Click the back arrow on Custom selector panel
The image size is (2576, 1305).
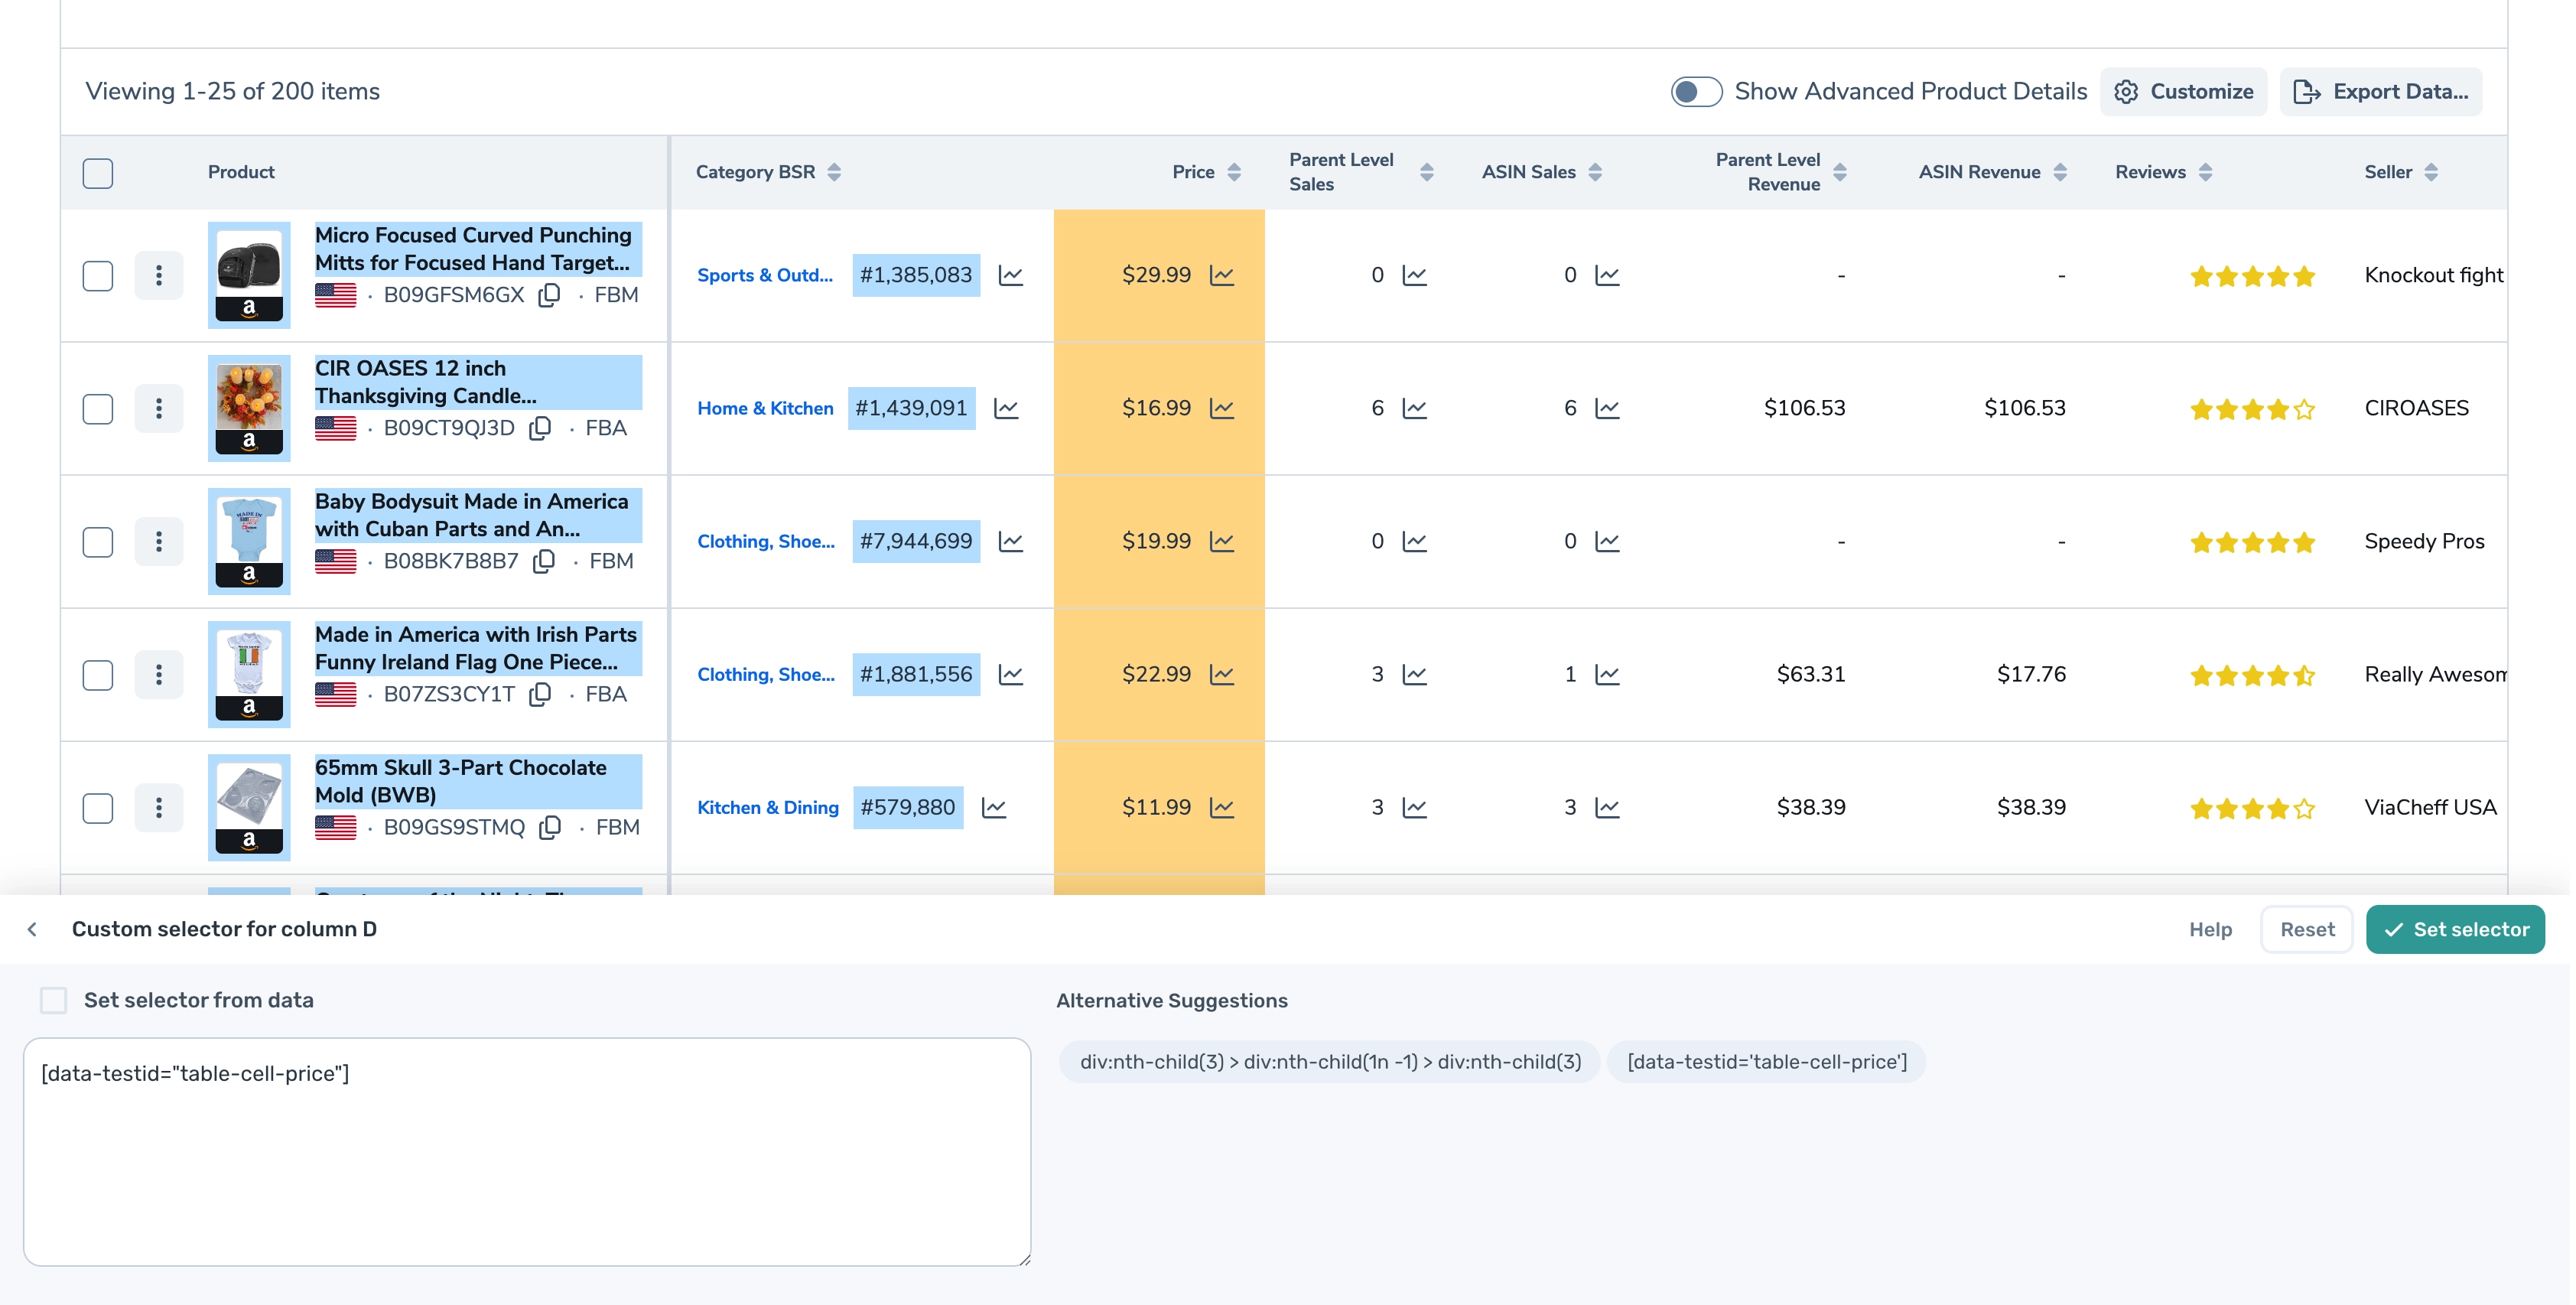tap(31, 929)
